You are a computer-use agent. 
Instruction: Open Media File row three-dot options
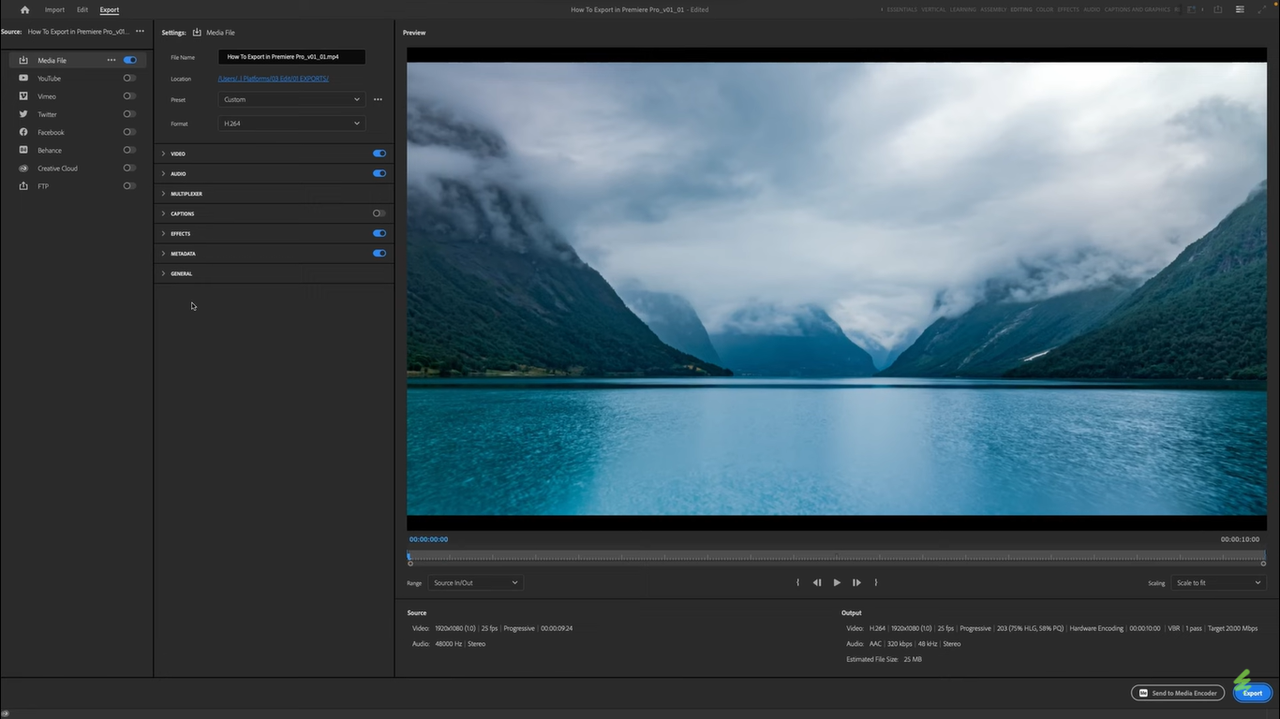point(112,60)
